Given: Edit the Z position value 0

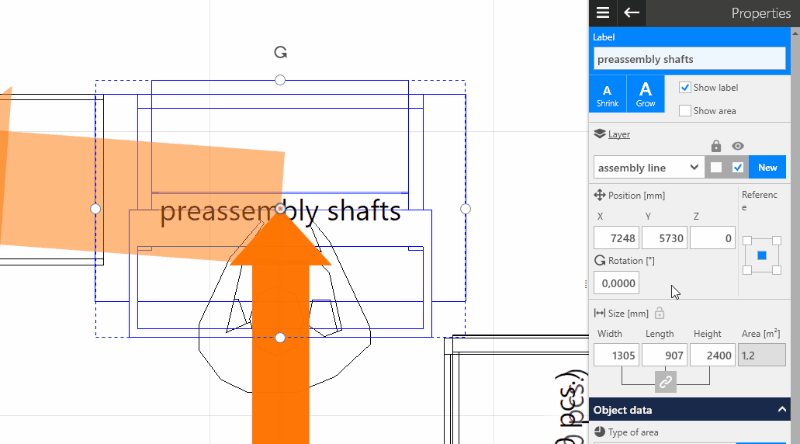Looking at the screenshot, I should [712, 238].
